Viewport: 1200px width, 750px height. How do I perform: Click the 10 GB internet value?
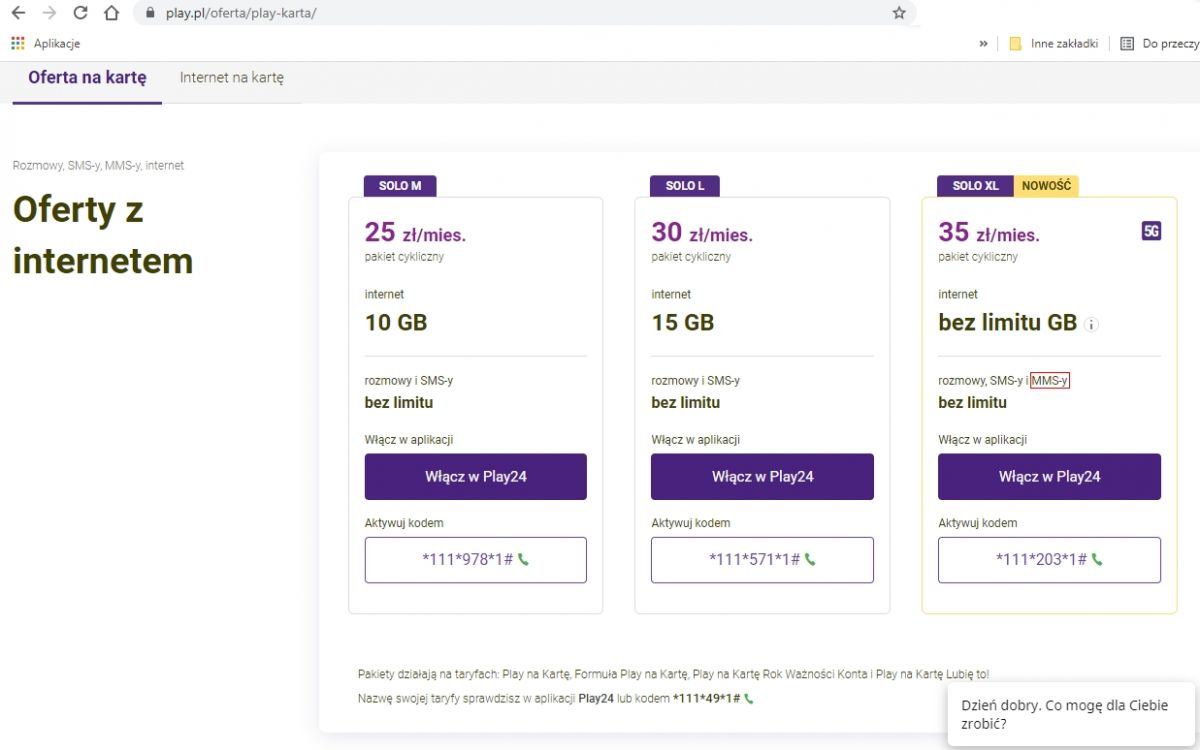coord(396,323)
